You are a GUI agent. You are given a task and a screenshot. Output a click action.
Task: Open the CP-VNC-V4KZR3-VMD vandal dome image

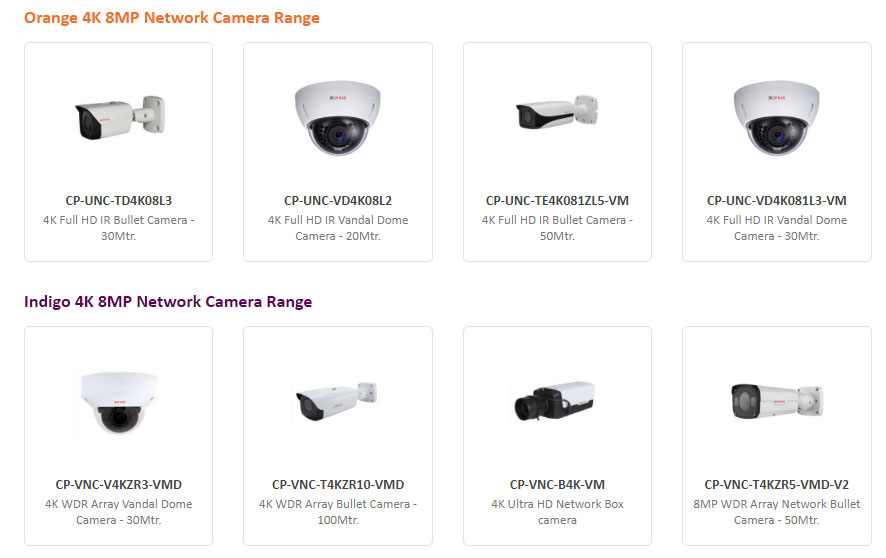tap(119, 403)
